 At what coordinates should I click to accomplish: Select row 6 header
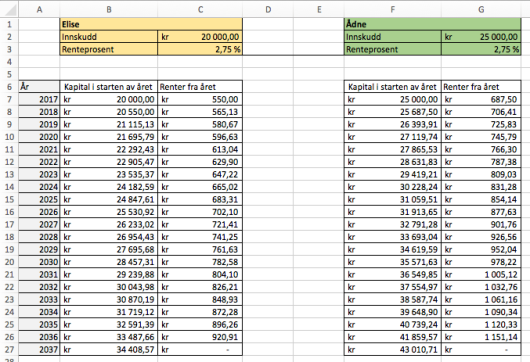tap(9, 87)
